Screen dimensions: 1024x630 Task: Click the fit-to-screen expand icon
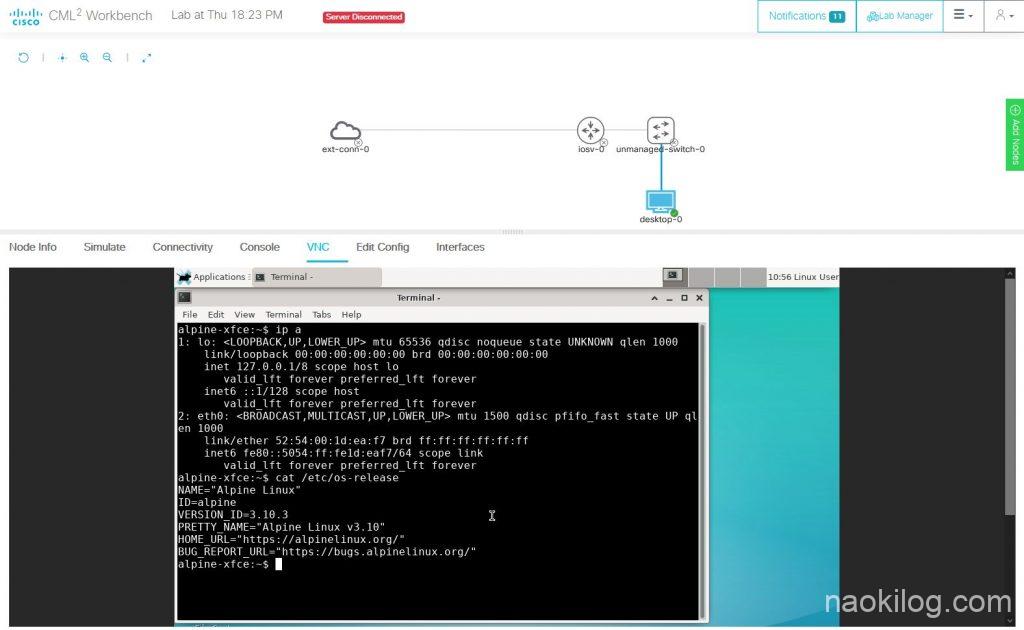point(146,57)
